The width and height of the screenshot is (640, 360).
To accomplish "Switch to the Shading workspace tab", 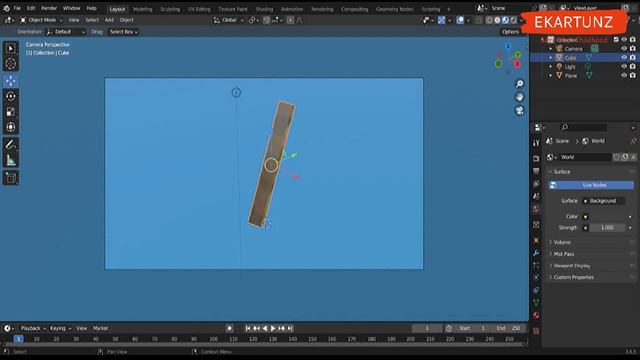I will (x=264, y=9).
